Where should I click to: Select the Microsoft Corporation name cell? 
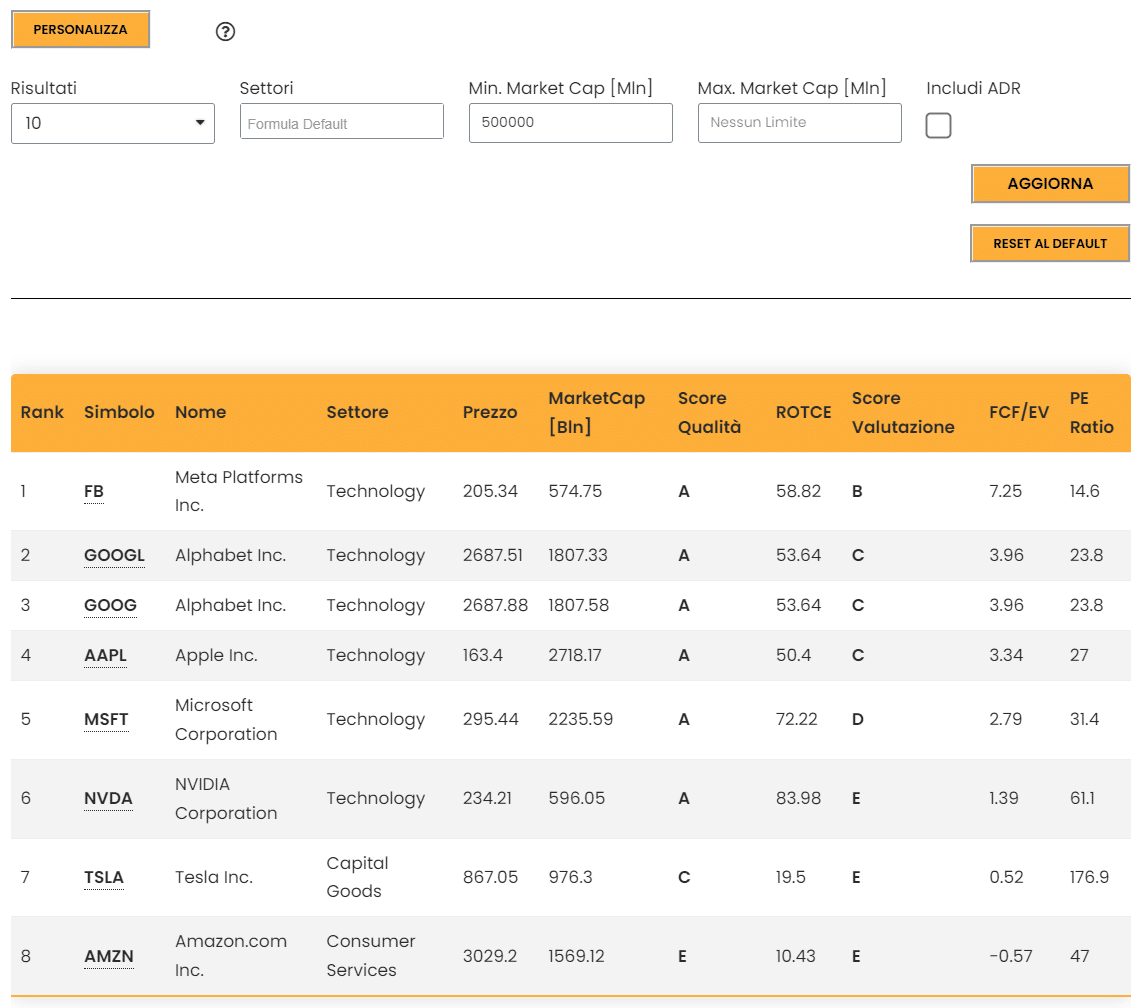point(226,719)
